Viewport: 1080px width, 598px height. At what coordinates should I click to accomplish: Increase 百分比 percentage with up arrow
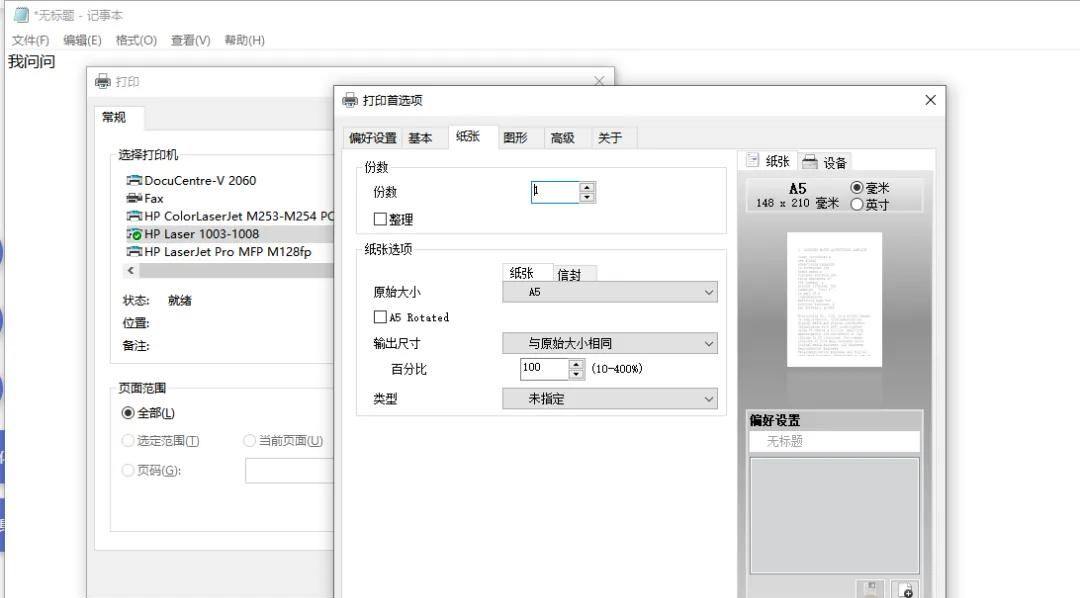pos(577,364)
